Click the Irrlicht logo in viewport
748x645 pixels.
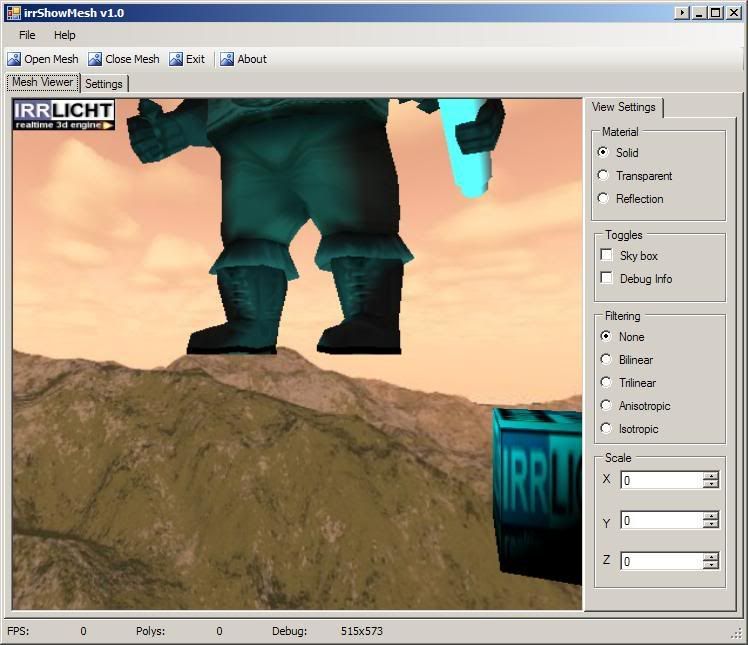click(63, 114)
